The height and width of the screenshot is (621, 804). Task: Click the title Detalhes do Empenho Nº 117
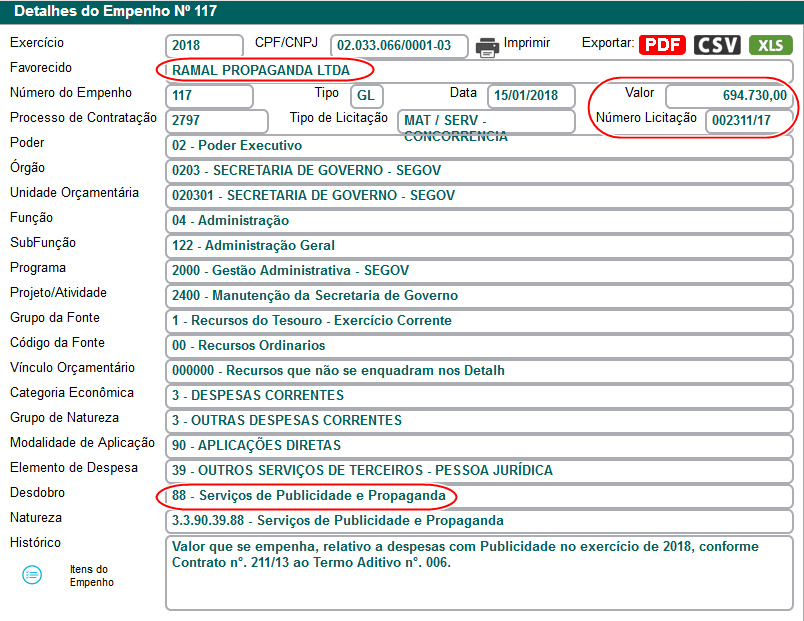(x=115, y=11)
